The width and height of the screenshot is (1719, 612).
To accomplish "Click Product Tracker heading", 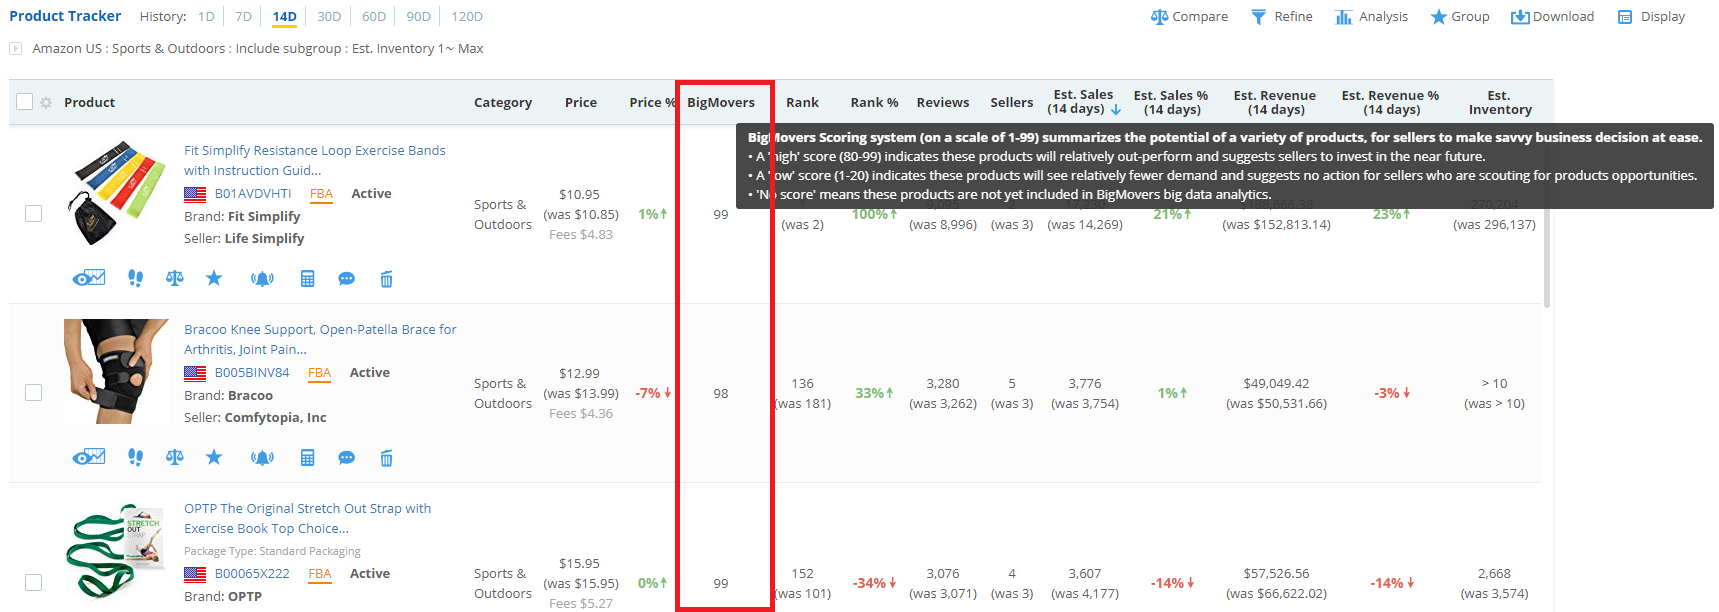I will 65,16.
